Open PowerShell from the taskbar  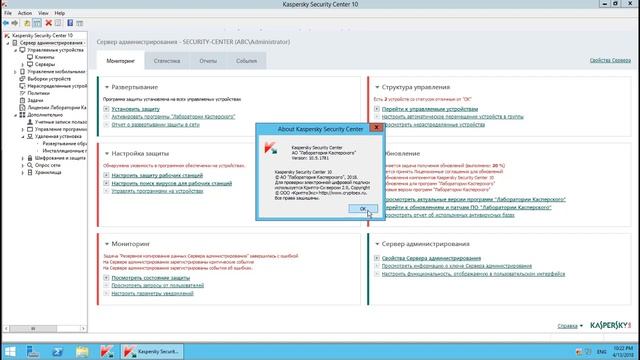(x=58, y=351)
